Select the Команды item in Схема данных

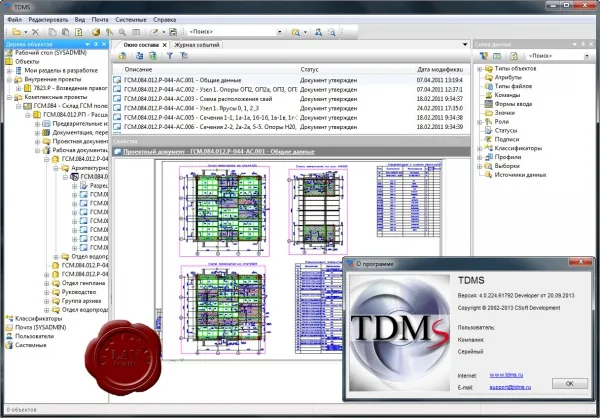pyautogui.click(x=507, y=95)
